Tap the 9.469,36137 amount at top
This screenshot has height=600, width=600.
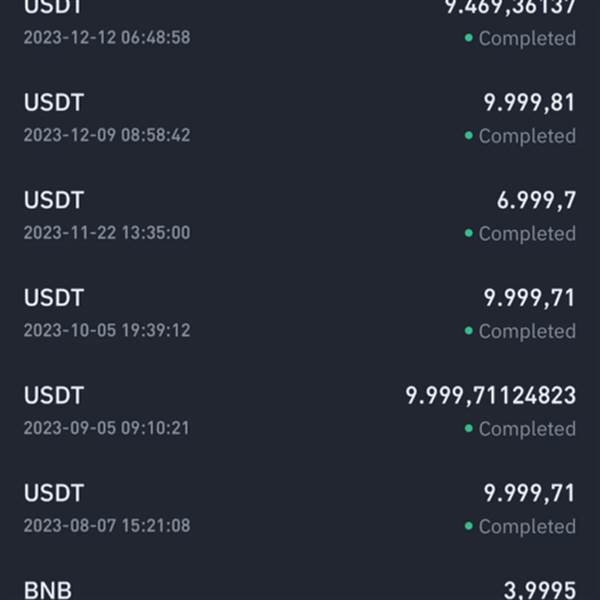pos(510,8)
